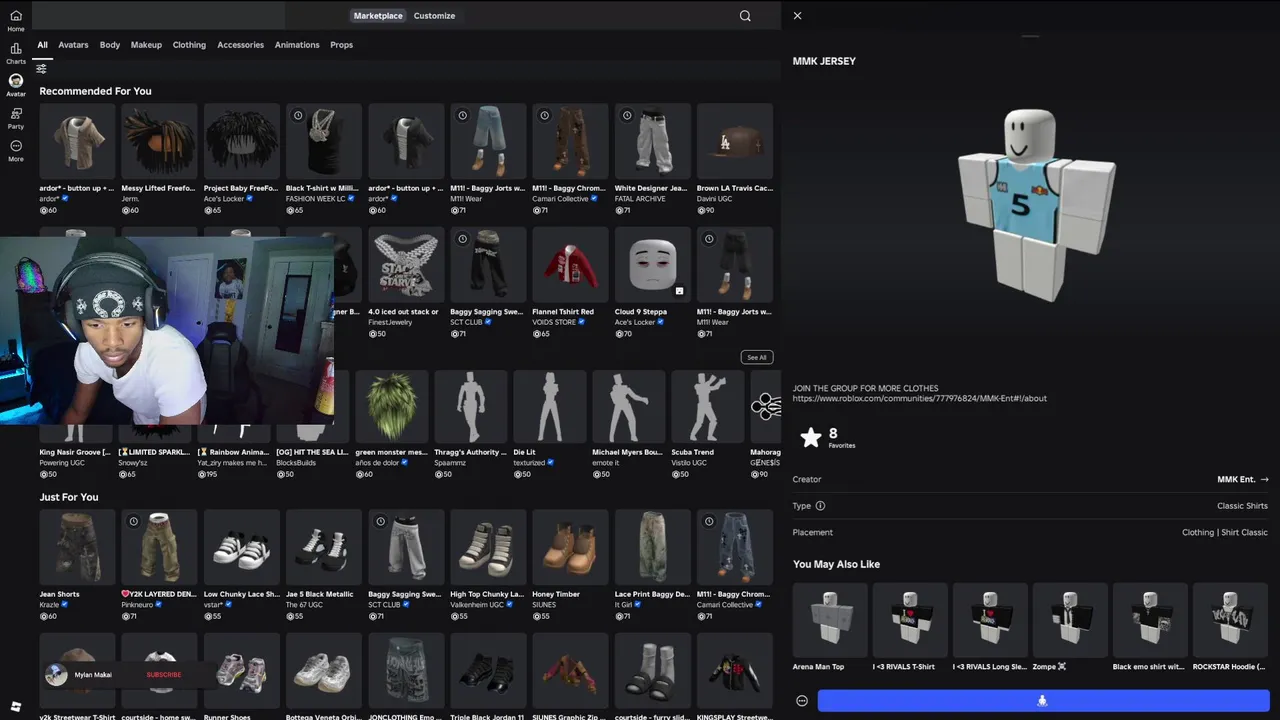Open the Charts sidebar icon
1280x720 pixels.
point(16,53)
